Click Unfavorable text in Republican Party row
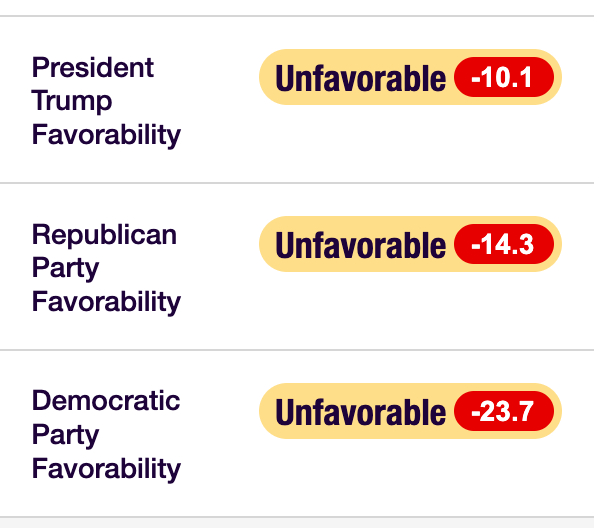This screenshot has height=528, width=606. (359, 245)
